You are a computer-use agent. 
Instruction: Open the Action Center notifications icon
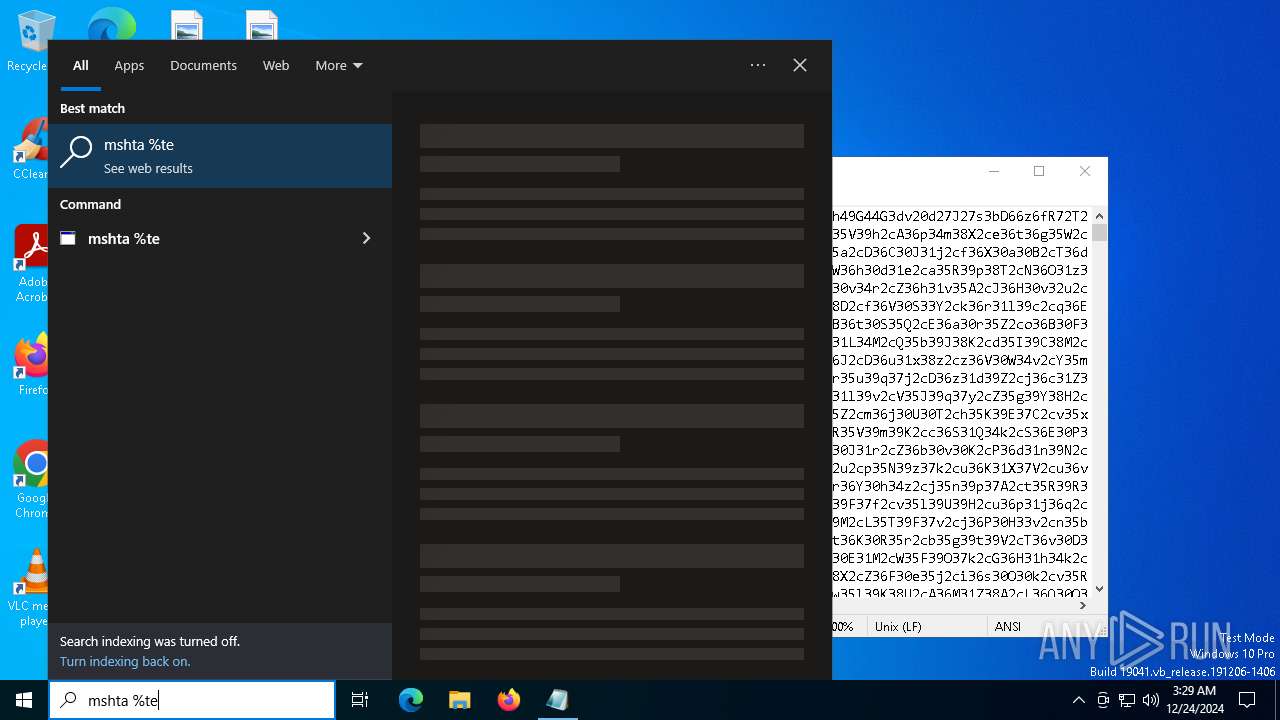coord(1247,700)
